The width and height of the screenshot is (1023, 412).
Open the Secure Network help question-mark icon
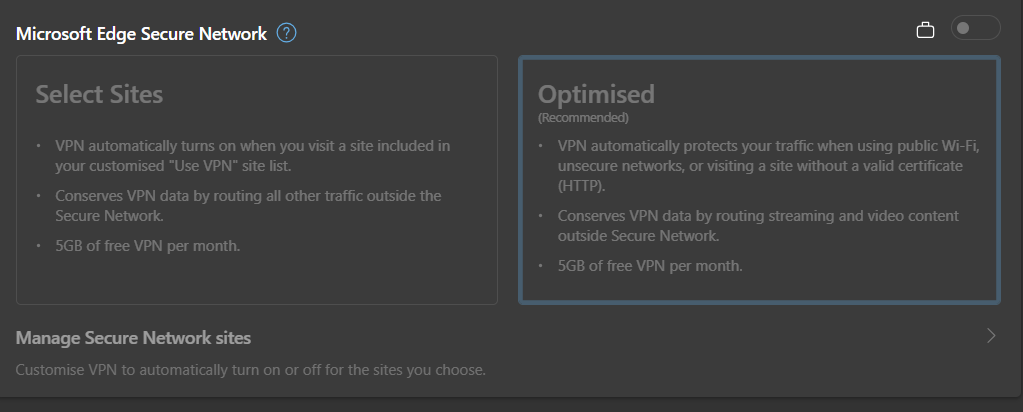coord(287,34)
